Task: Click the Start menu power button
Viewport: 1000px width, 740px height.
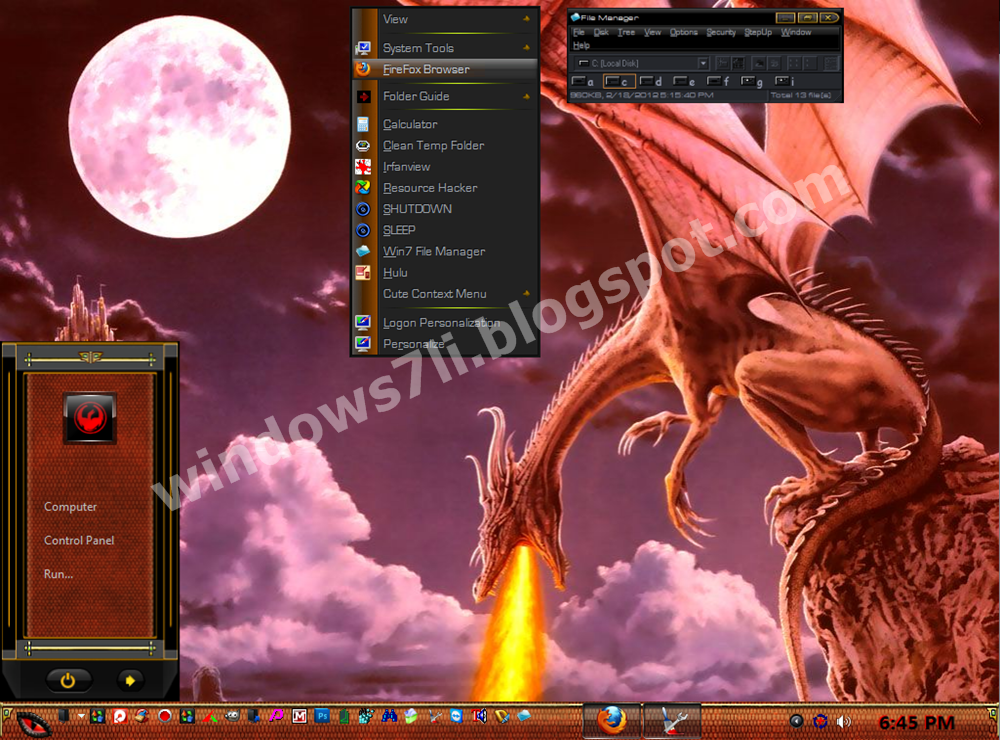Action: coord(68,681)
